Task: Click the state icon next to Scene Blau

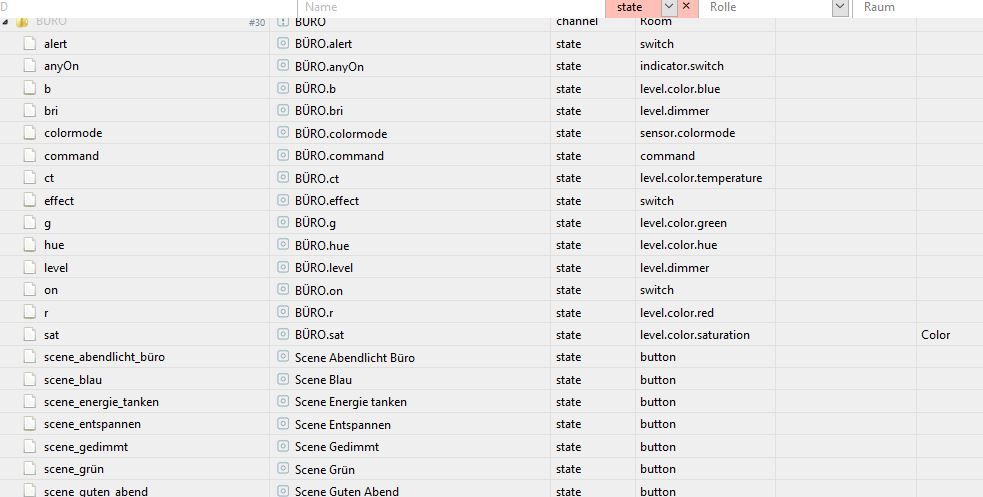Action: tap(283, 379)
